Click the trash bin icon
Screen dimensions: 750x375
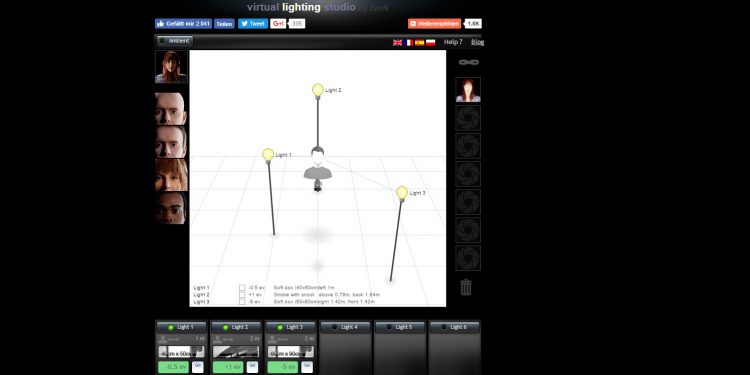[465, 287]
